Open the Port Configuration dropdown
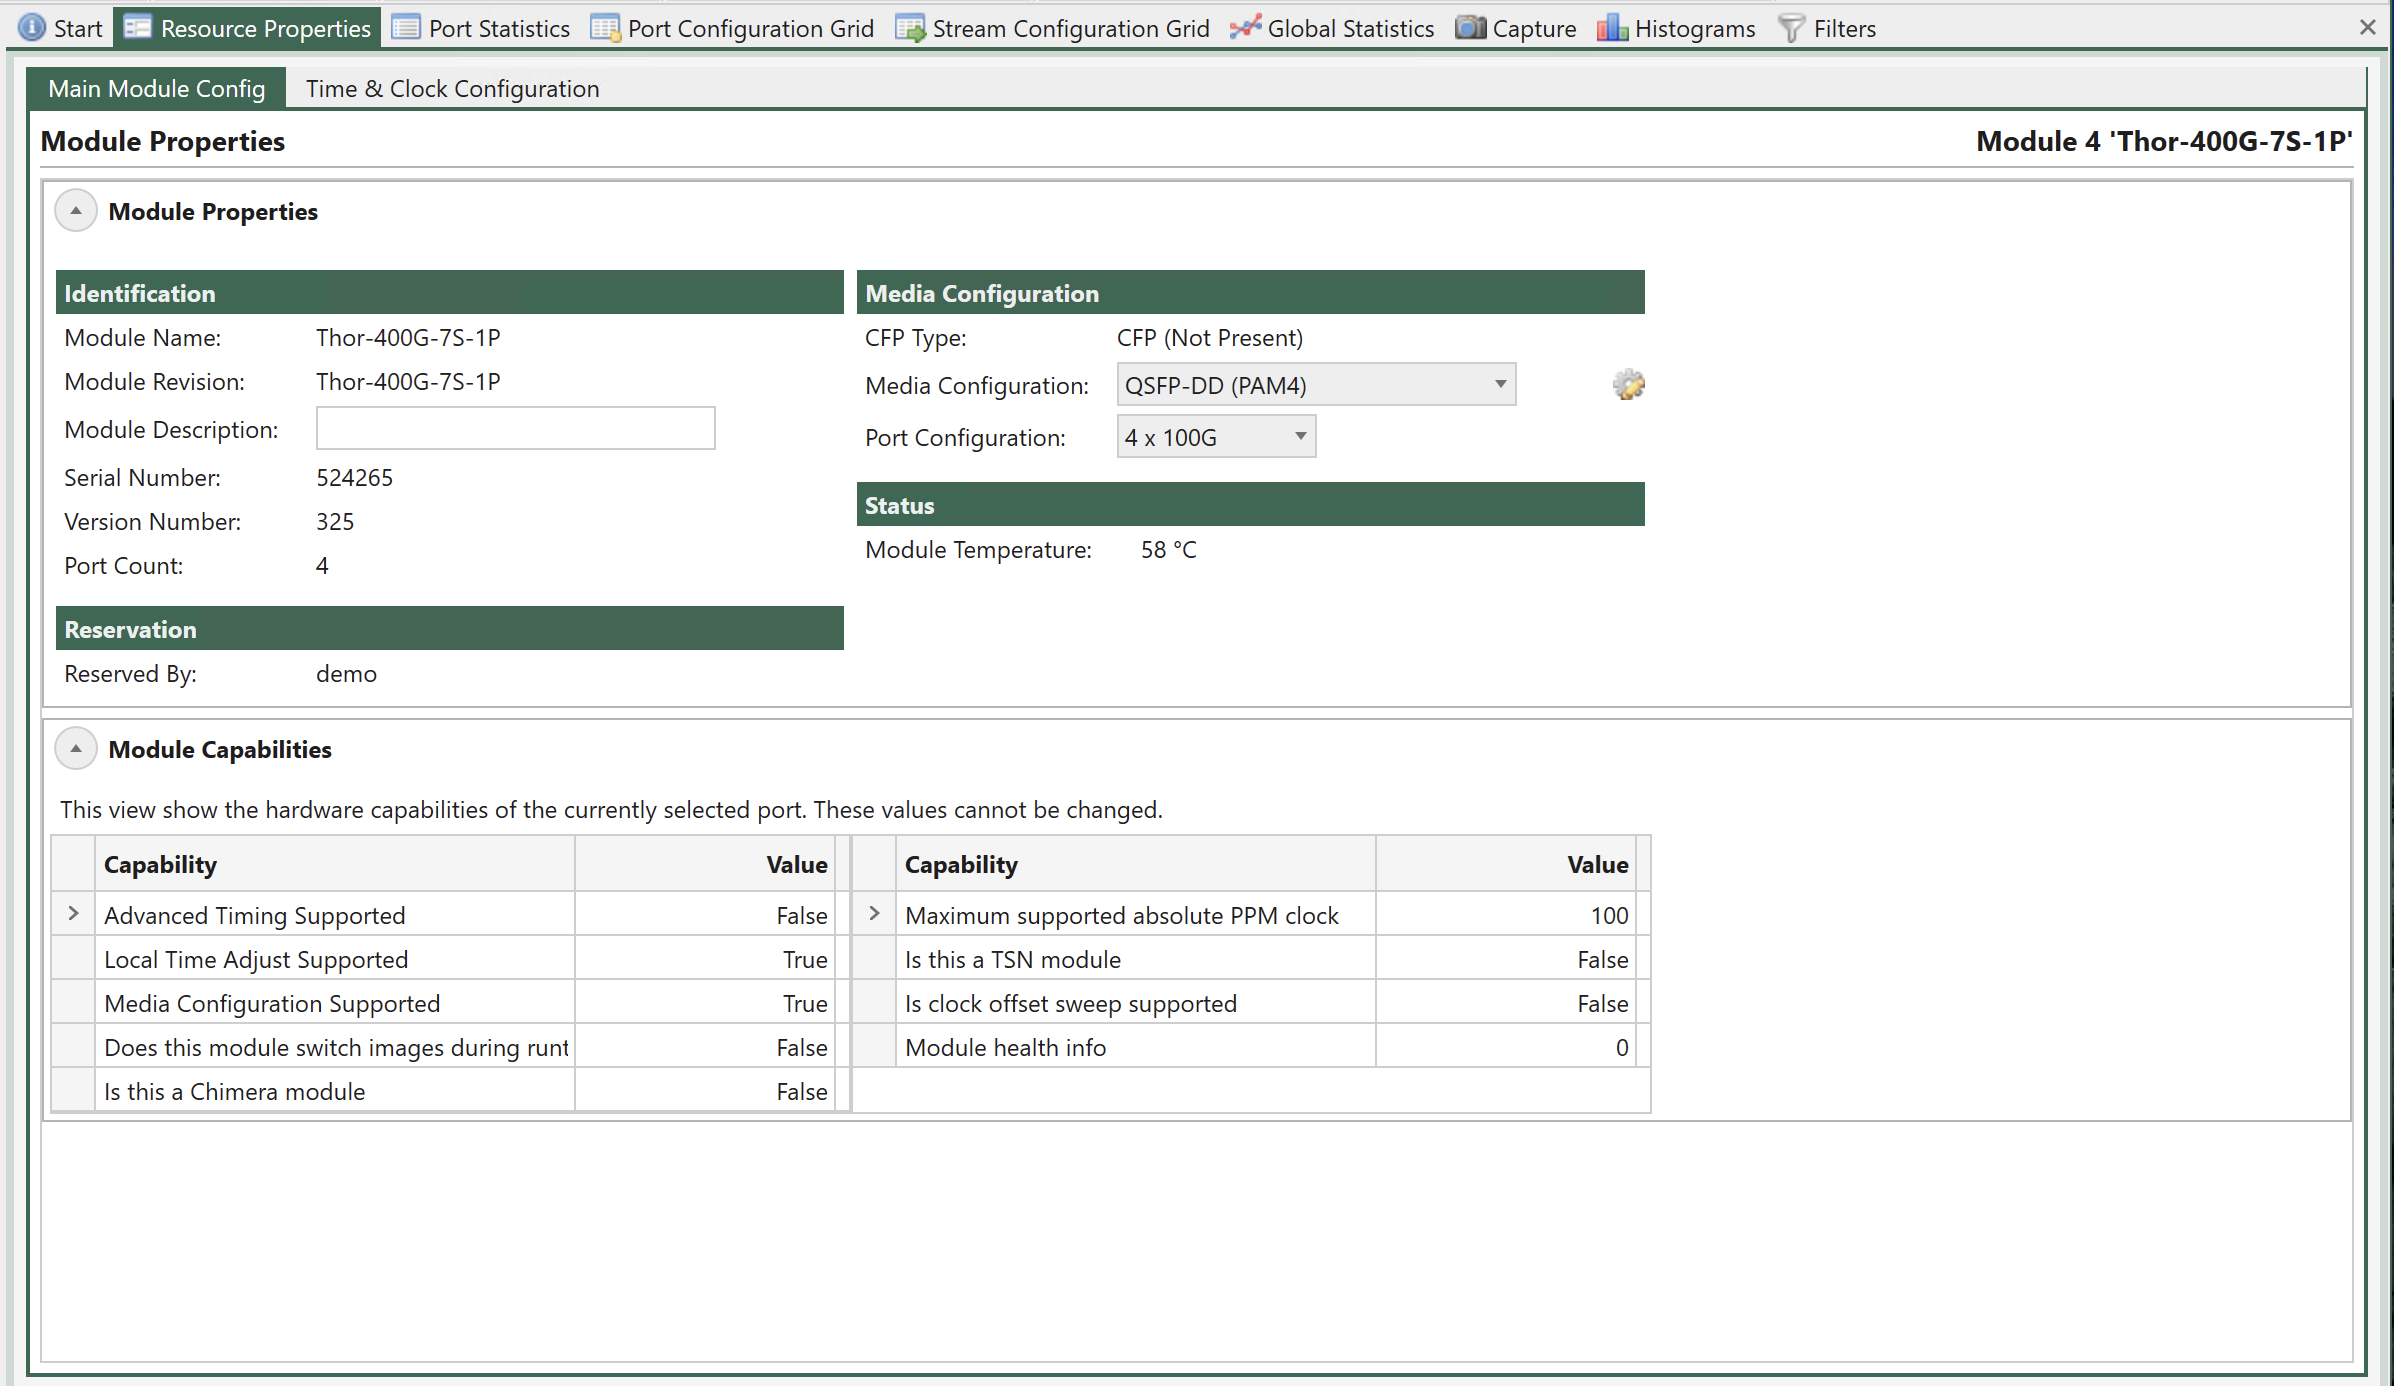Viewport: 2394px width, 1386px height. pos(1216,437)
